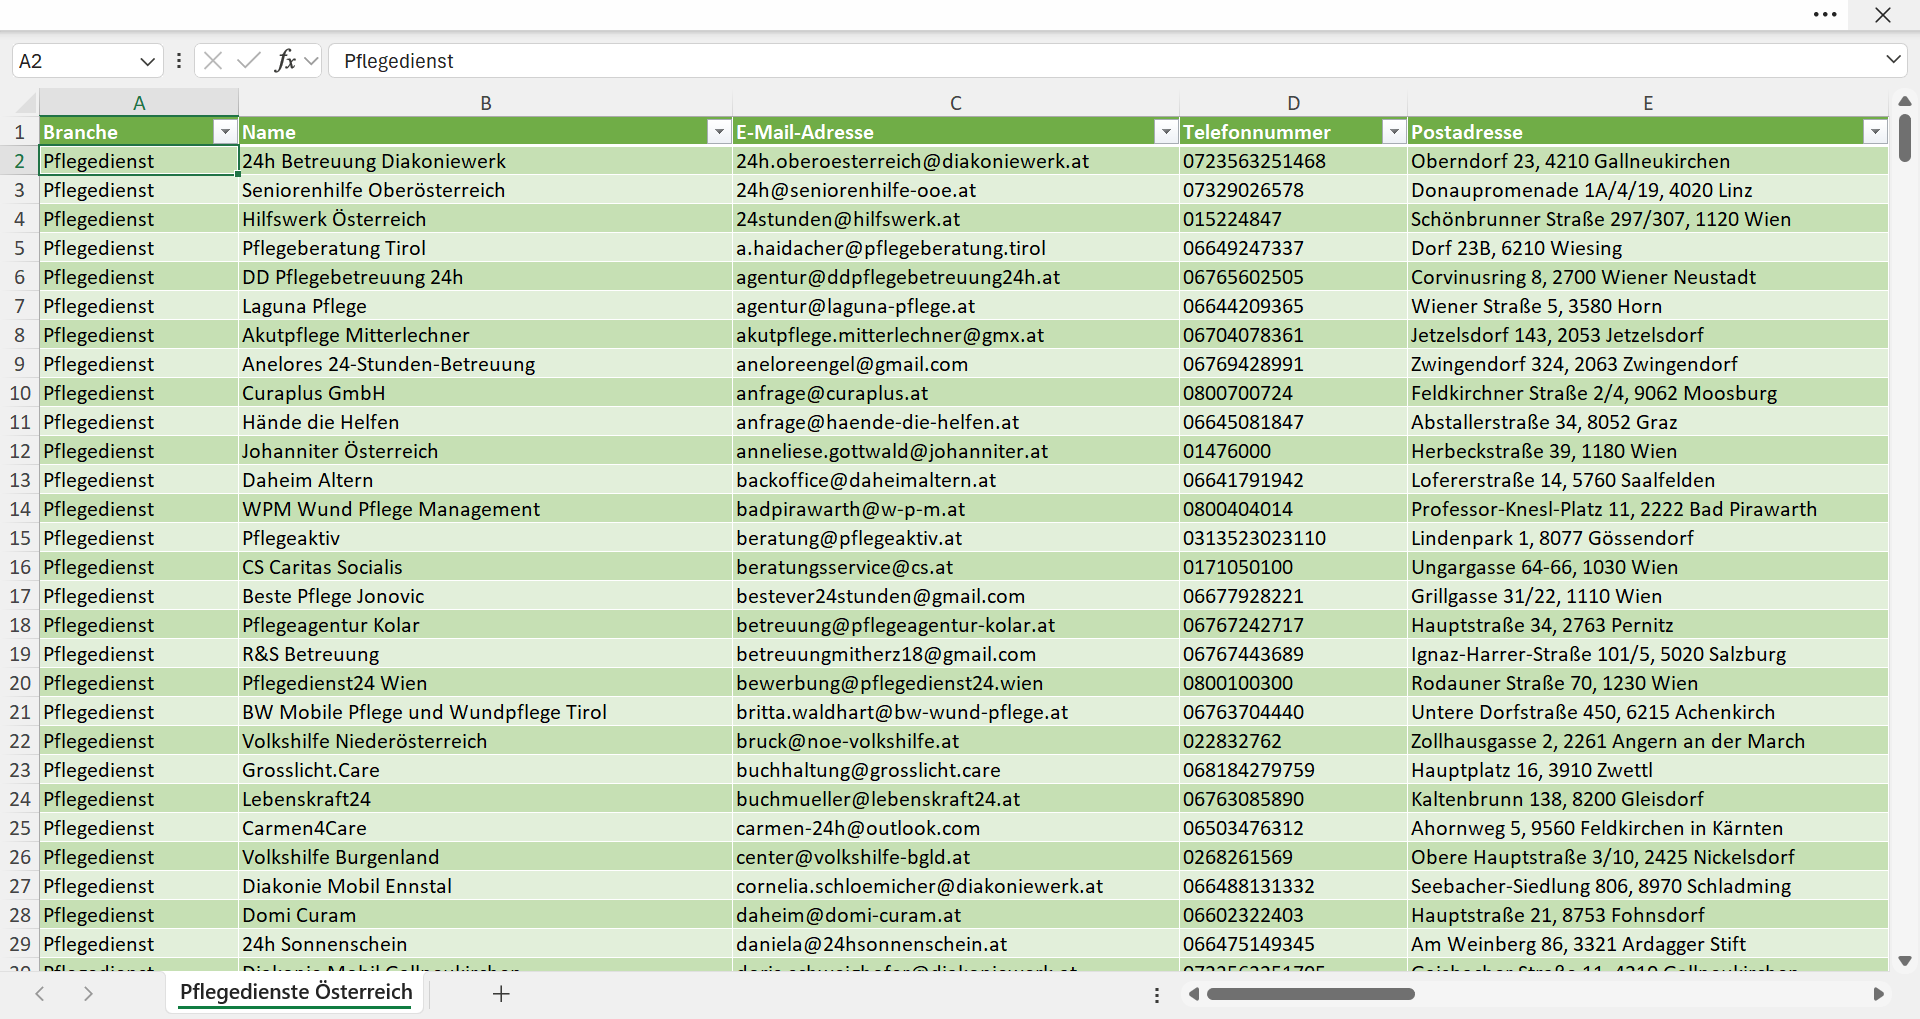Click the vertical scrollbar thumb

click(1904, 138)
